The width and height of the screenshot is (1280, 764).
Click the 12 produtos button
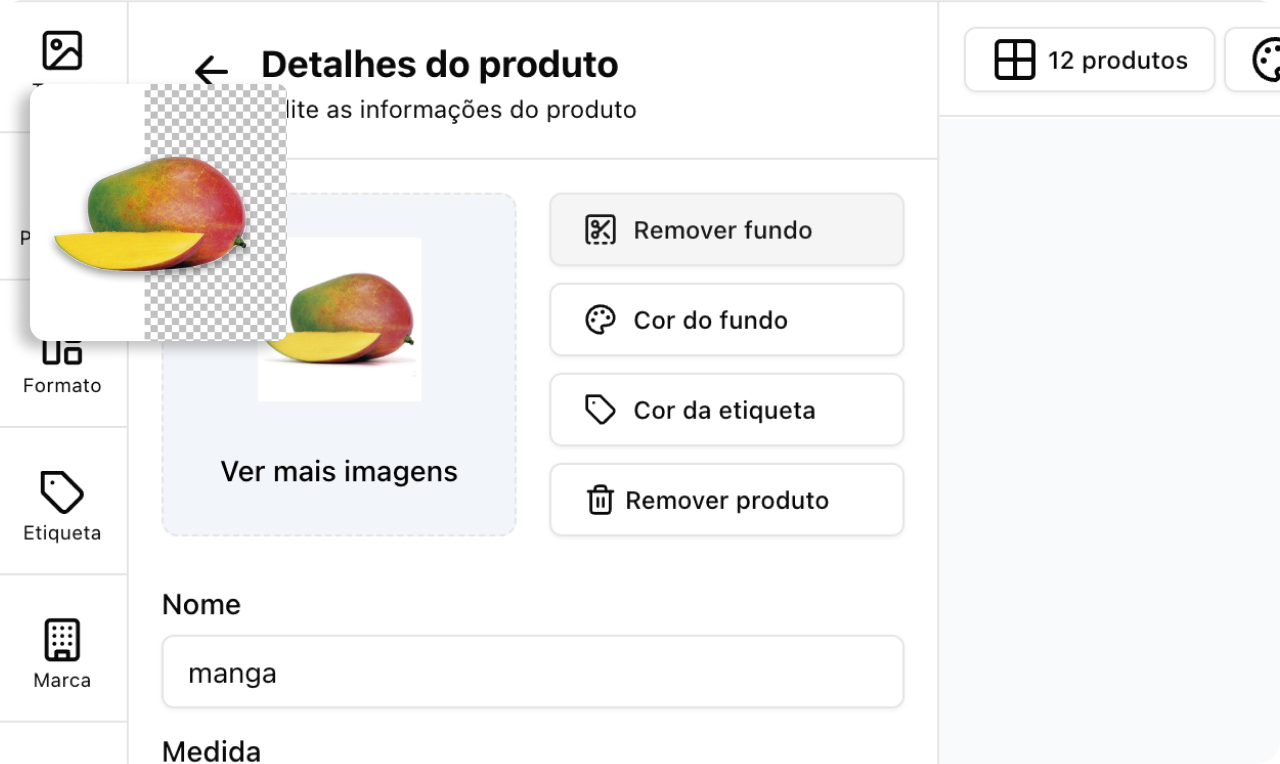tap(1089, 60)
